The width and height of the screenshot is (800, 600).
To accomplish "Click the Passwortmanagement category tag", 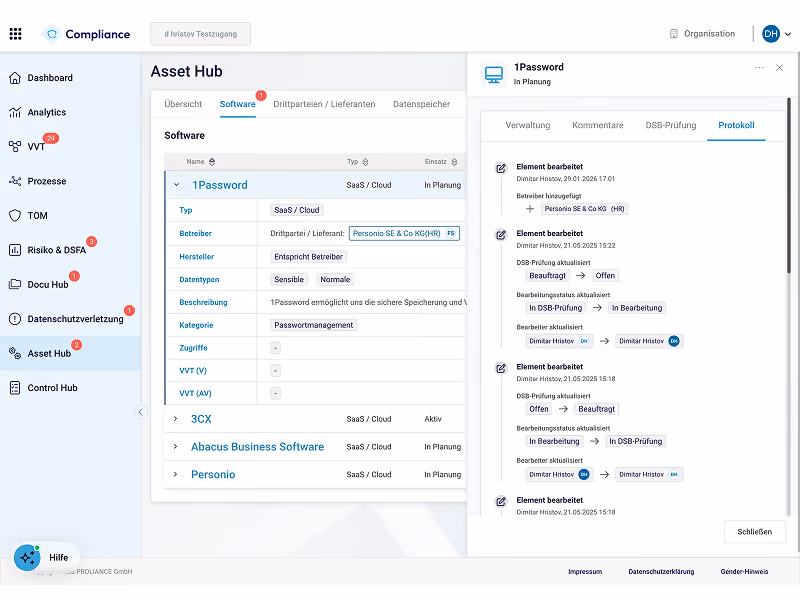I will [x=313, y=325].
